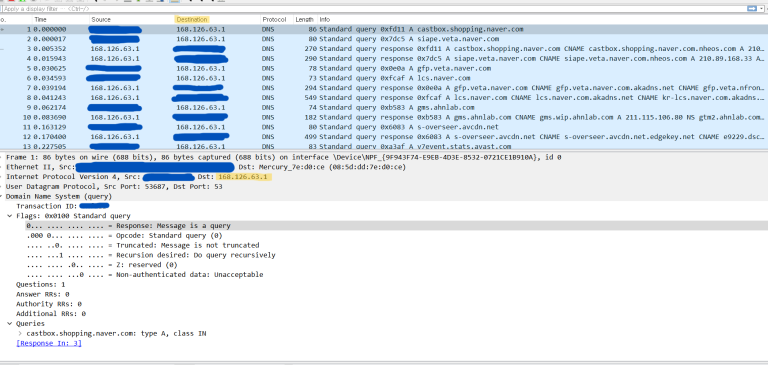The width and height of the screenshot is (768, 365).
Task: Select the 'Opcode: Standard query (0)' line
Action: click(124, 236)
